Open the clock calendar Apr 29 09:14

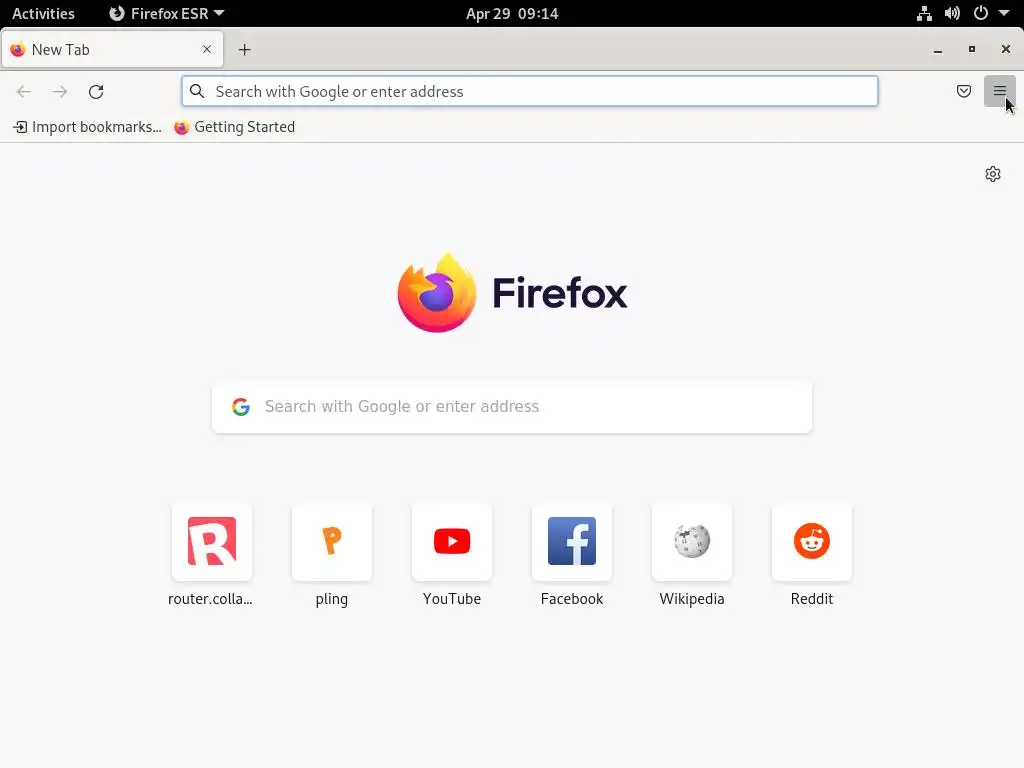512,14
